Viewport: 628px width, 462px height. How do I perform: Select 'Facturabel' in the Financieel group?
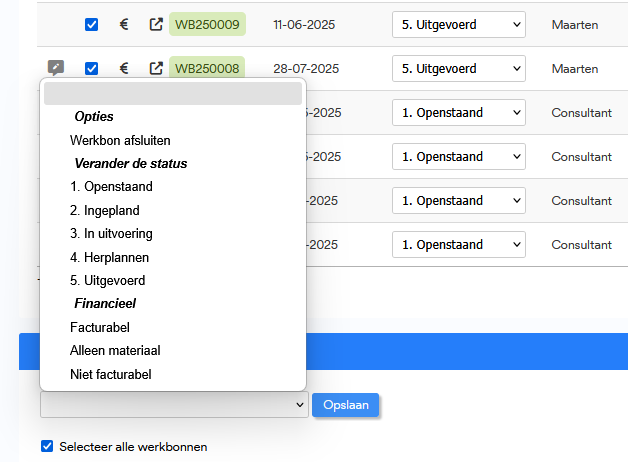pos(100,327)
